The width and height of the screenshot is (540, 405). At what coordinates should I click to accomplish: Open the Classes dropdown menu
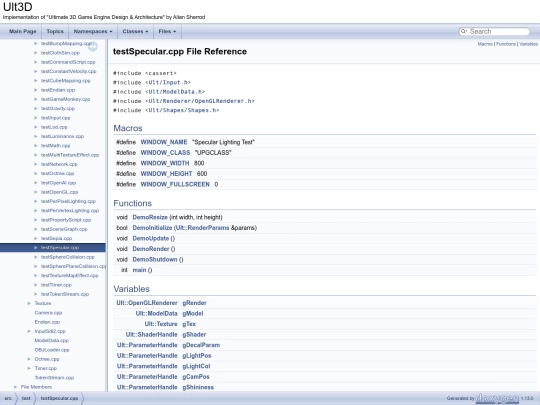[135, 31]
